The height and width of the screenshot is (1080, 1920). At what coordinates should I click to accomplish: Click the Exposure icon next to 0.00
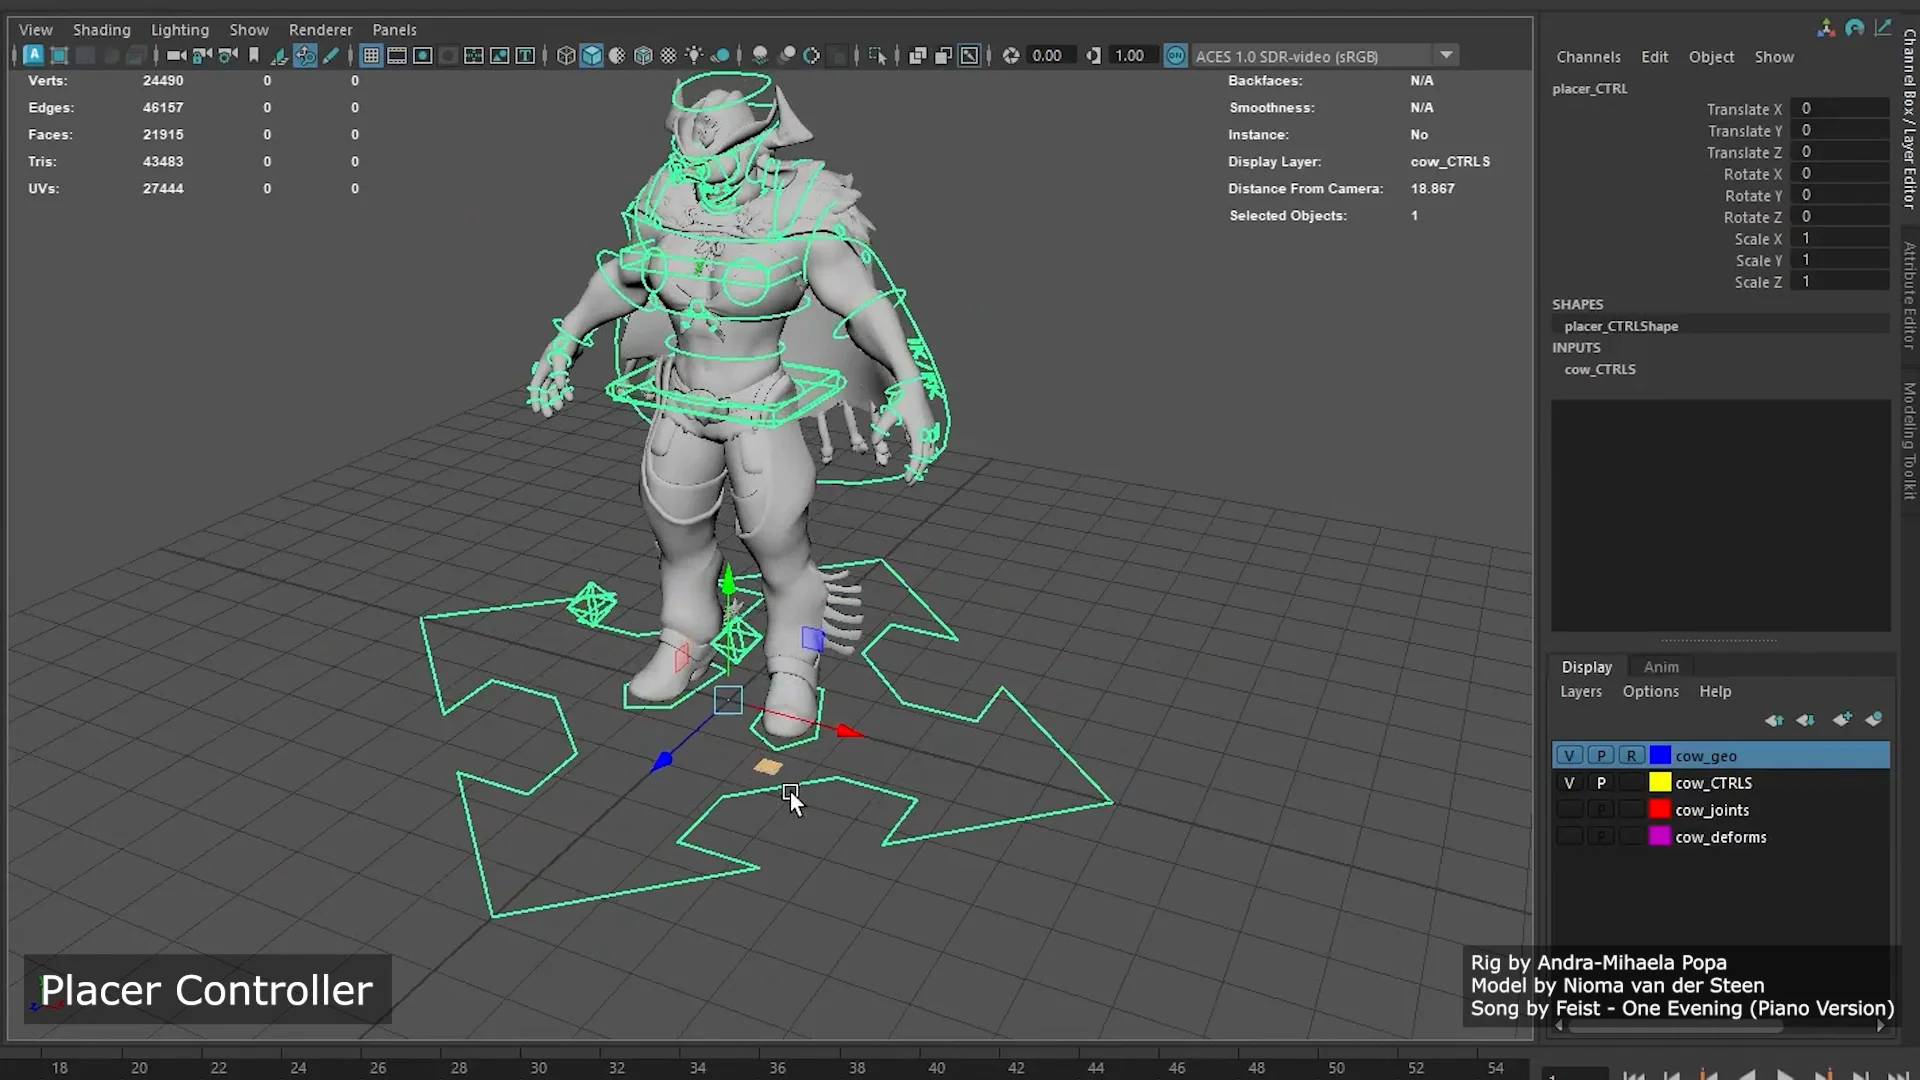pos(1011,56)
